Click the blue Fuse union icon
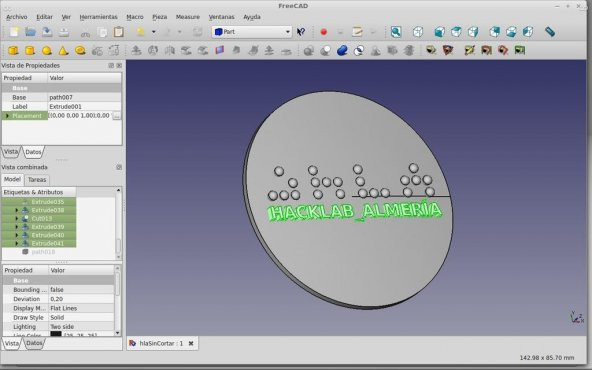 point(342,50)
